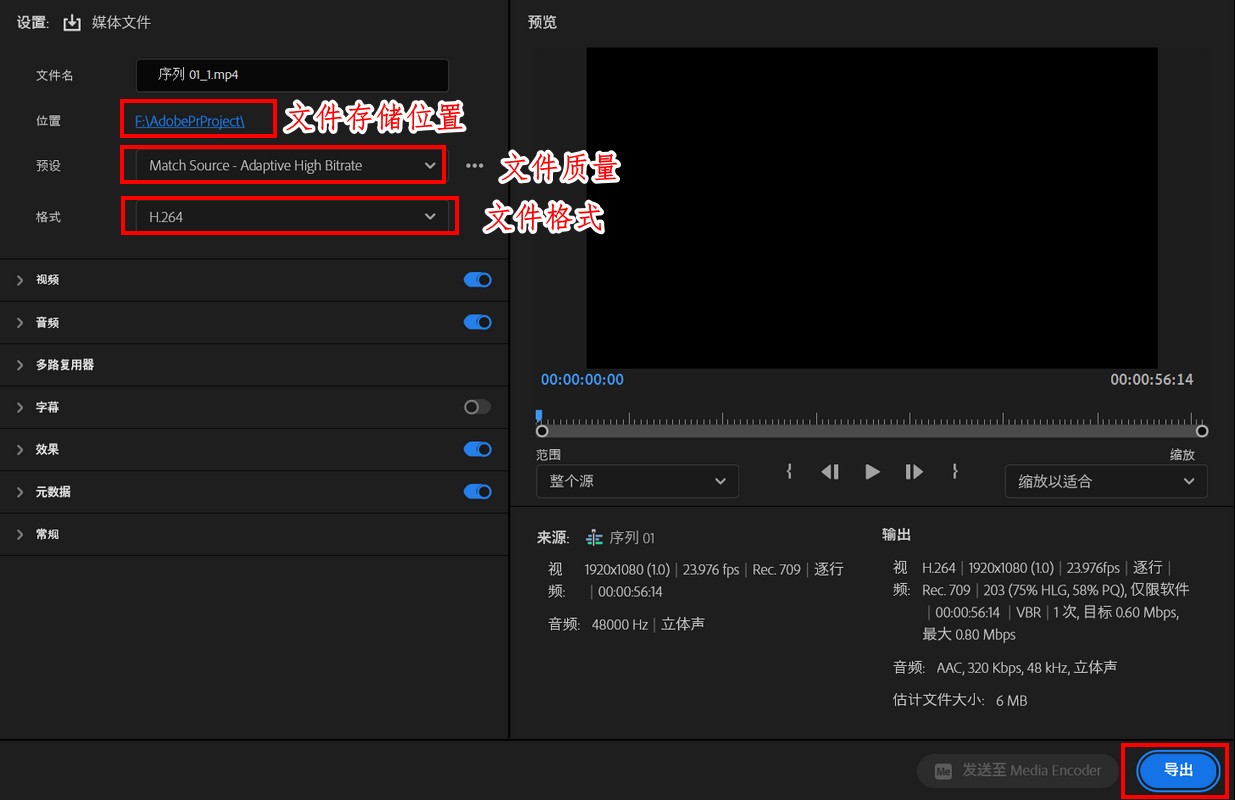Disable the 音频 export toggle
Viewport: 1235px width, 800px height.
477,322
